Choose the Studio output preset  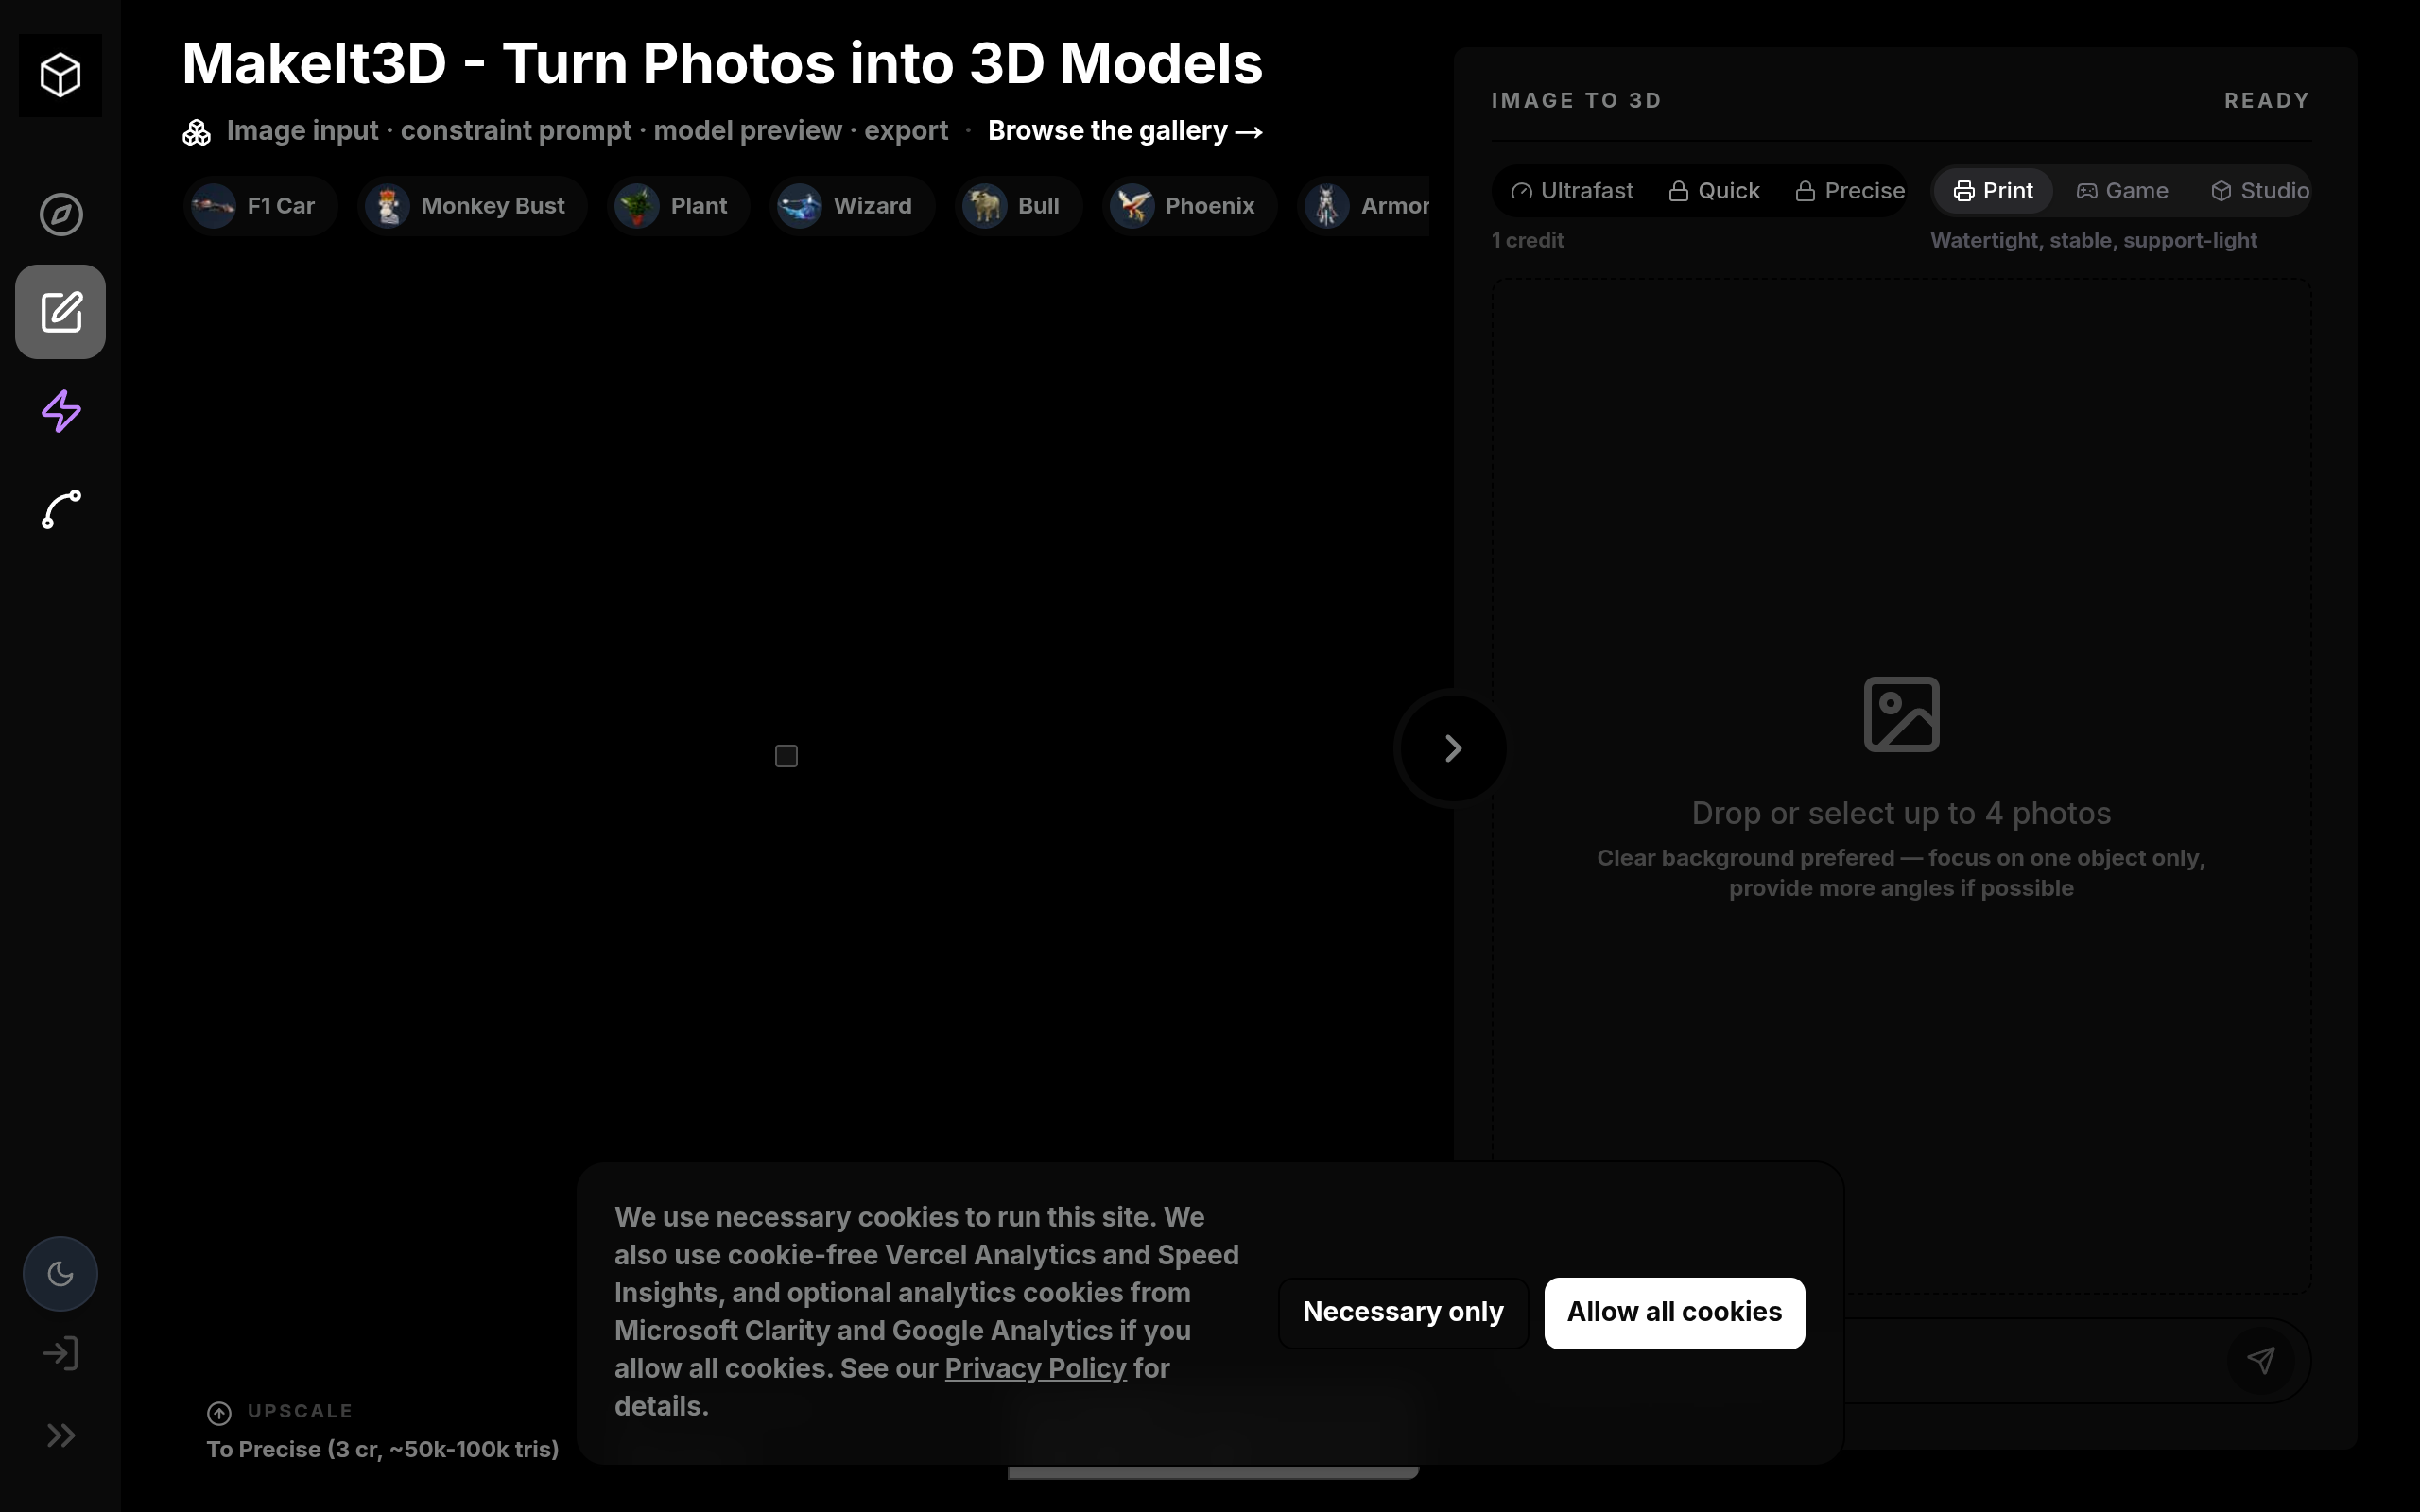pyautogui.click(x=2260, y=191)
